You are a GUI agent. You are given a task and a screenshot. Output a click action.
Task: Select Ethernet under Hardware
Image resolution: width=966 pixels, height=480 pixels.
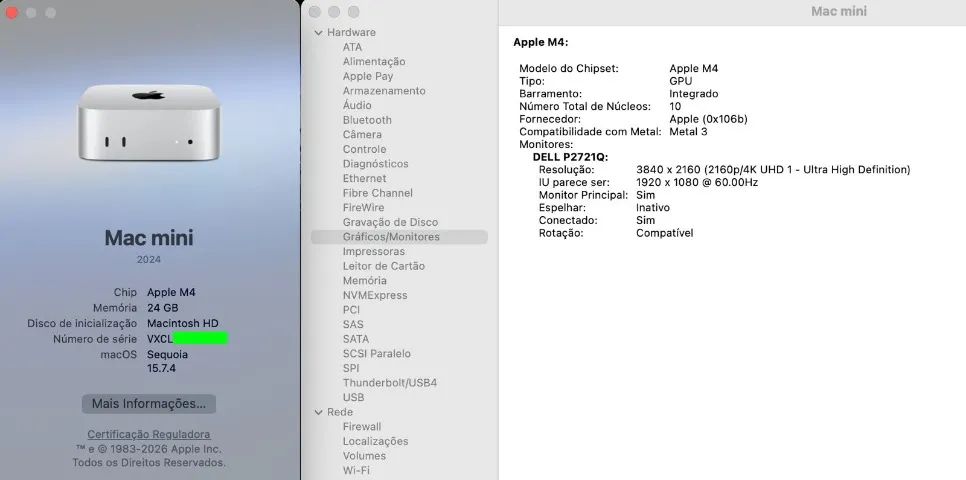(364, 178)
